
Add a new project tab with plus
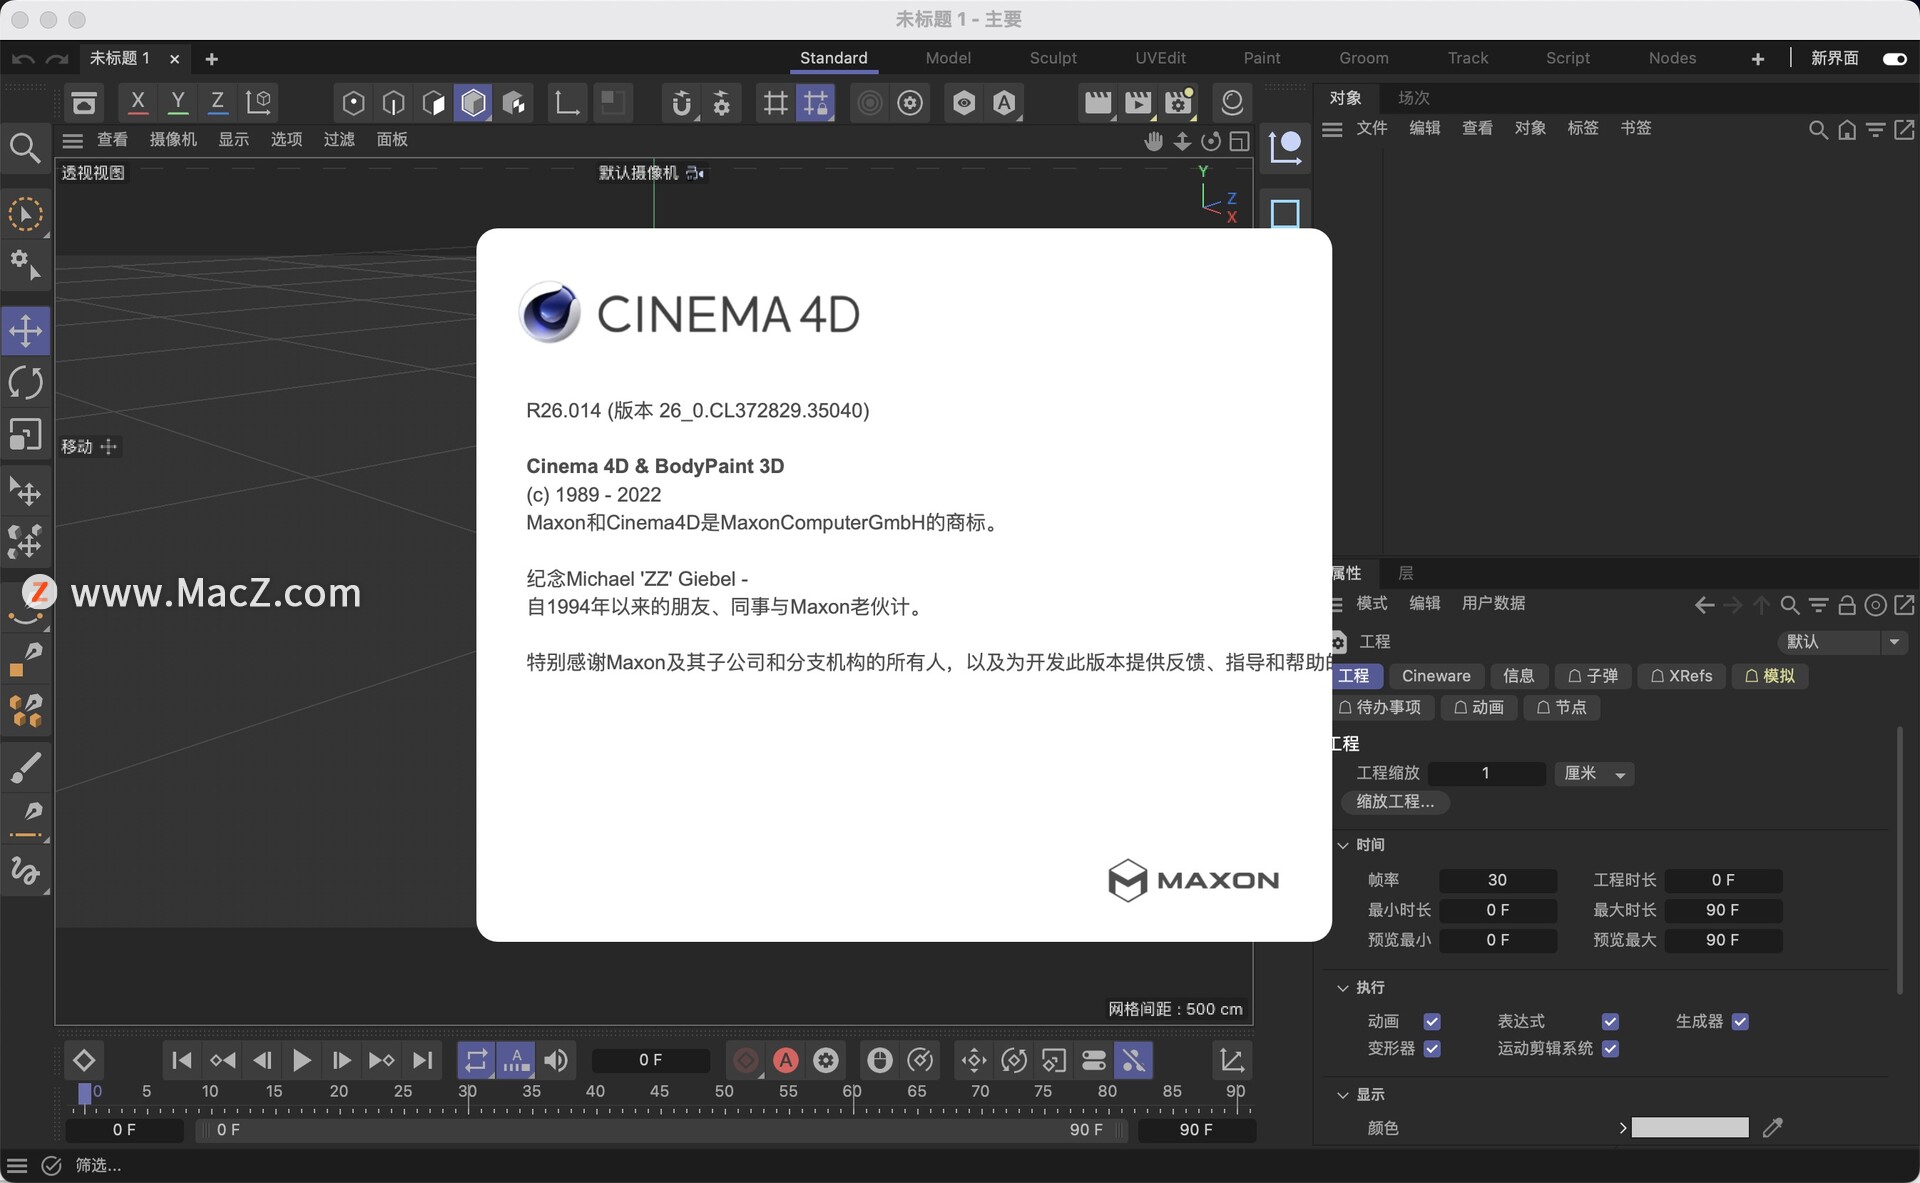tap(211, 59)
